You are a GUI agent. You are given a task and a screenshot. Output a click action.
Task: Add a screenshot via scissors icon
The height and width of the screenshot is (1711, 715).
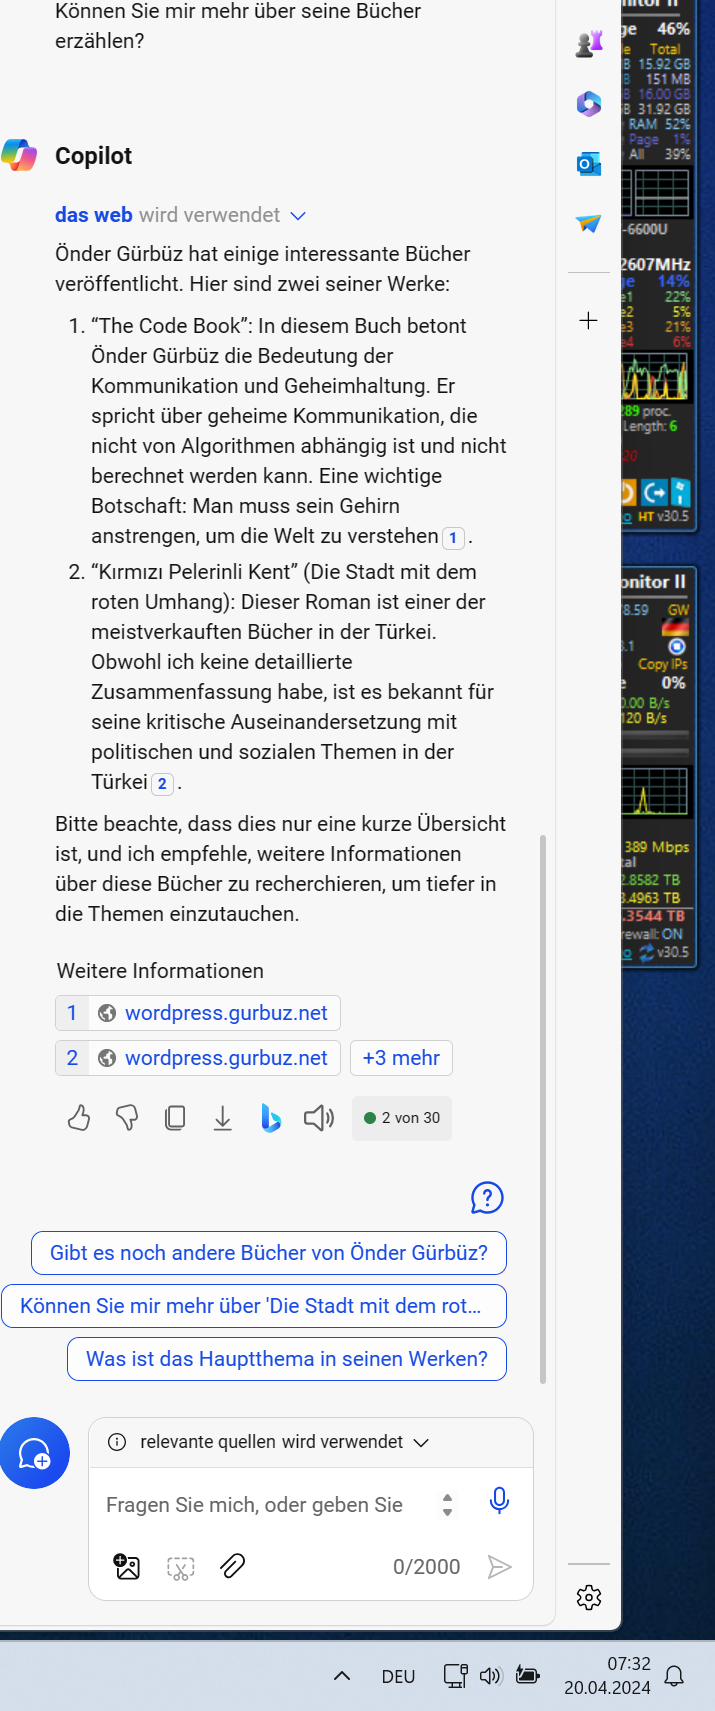[x=181, y=1567]
